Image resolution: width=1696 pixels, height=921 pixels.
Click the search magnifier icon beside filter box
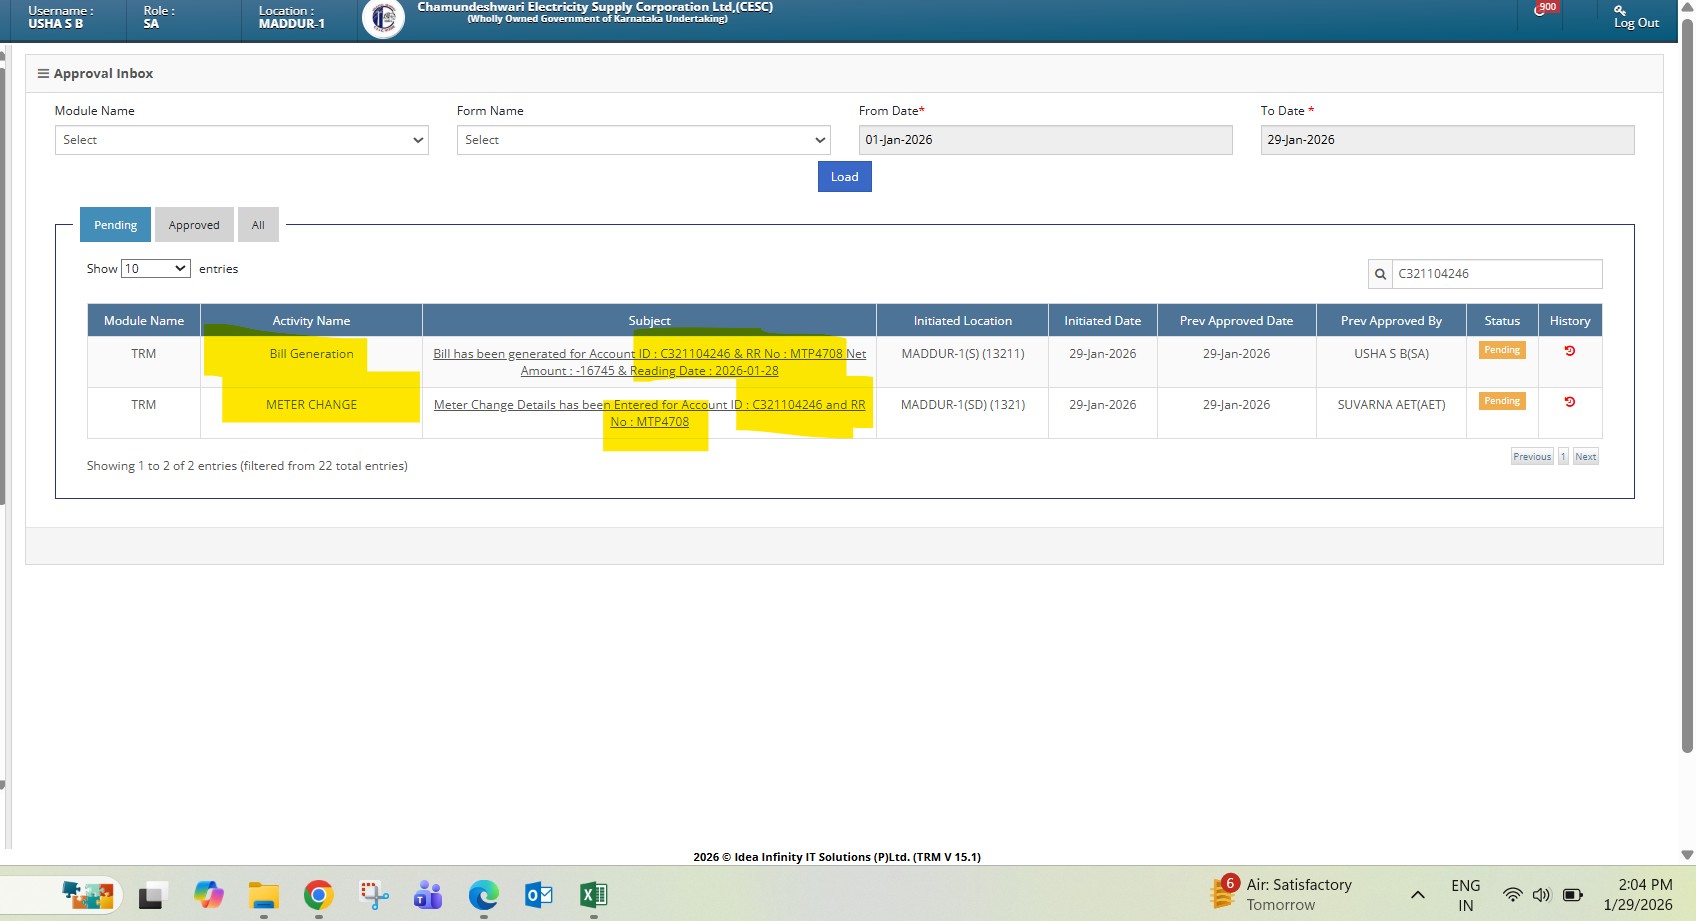[x=1380, y=274]
